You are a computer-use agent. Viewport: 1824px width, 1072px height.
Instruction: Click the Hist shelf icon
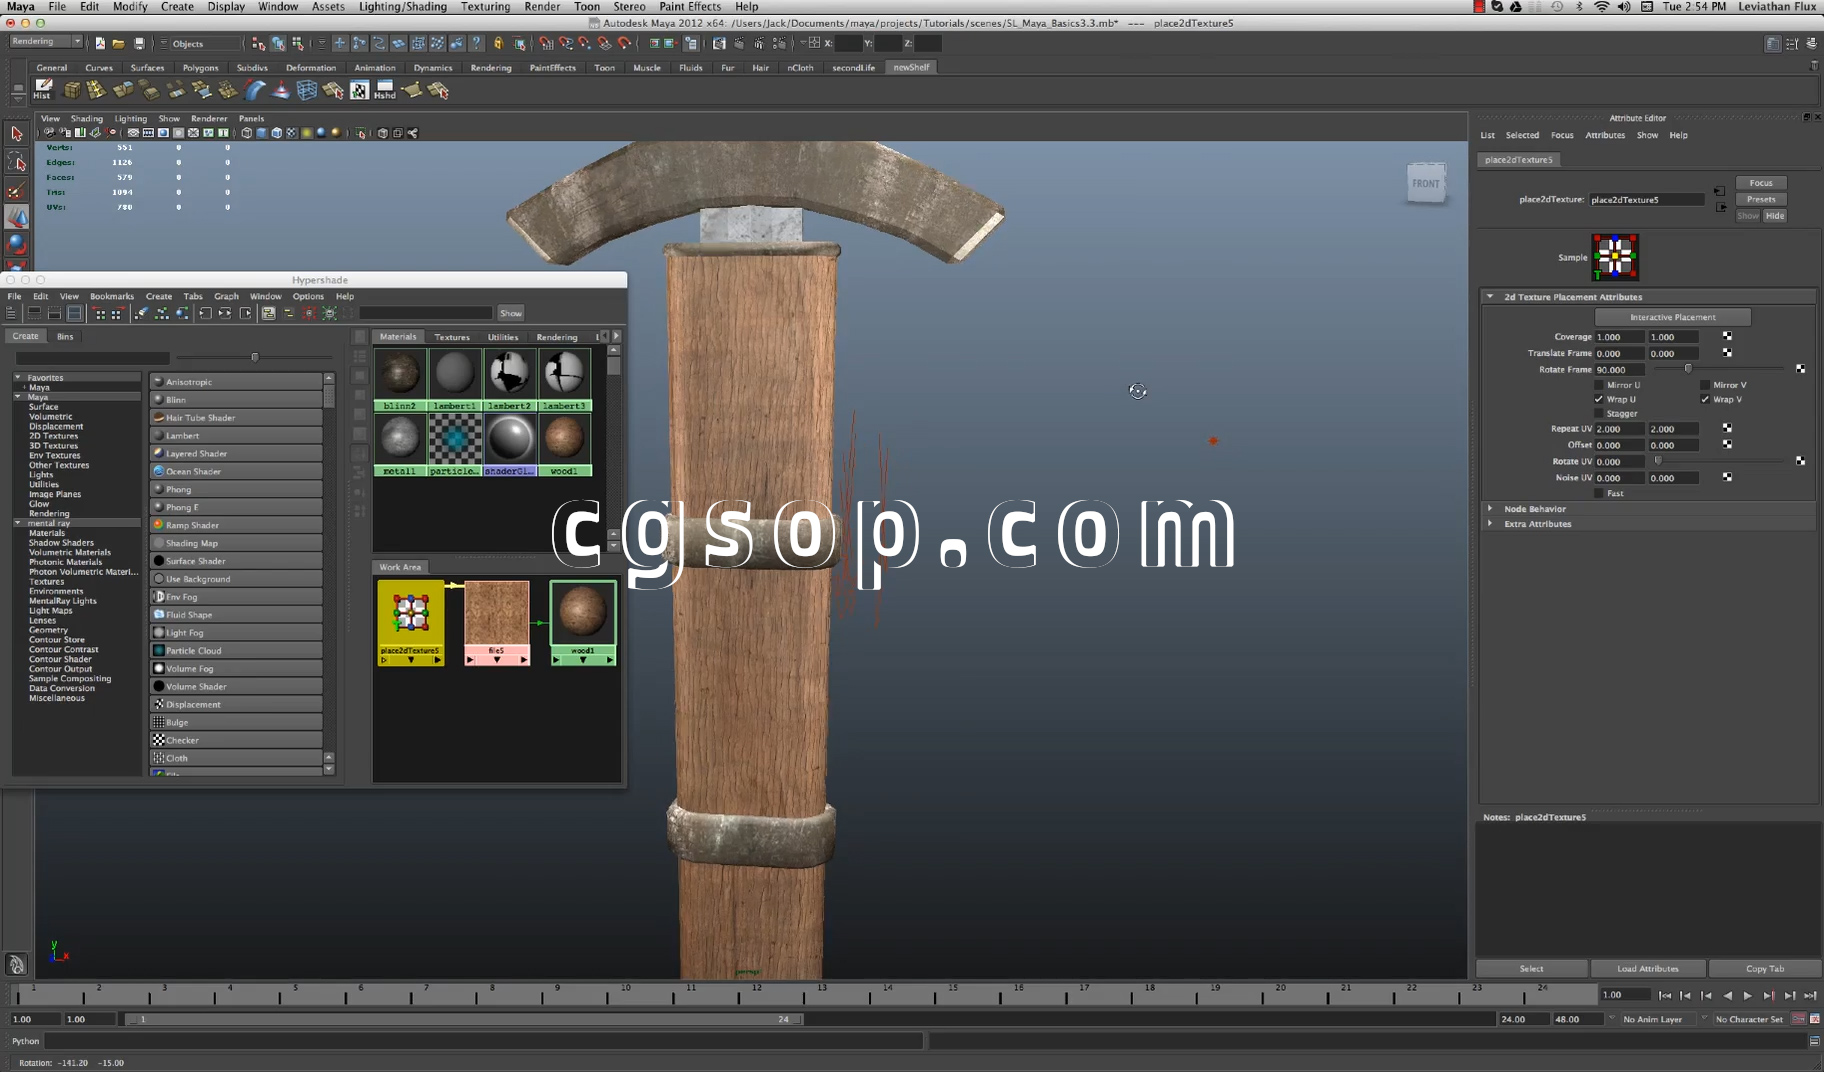[x=43, y=90]
